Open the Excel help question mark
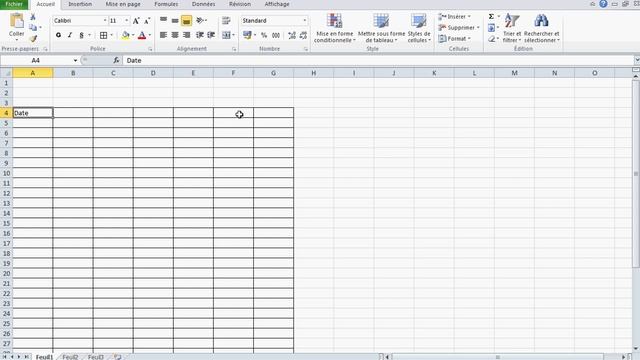The image size is (640, 360). 603,4
